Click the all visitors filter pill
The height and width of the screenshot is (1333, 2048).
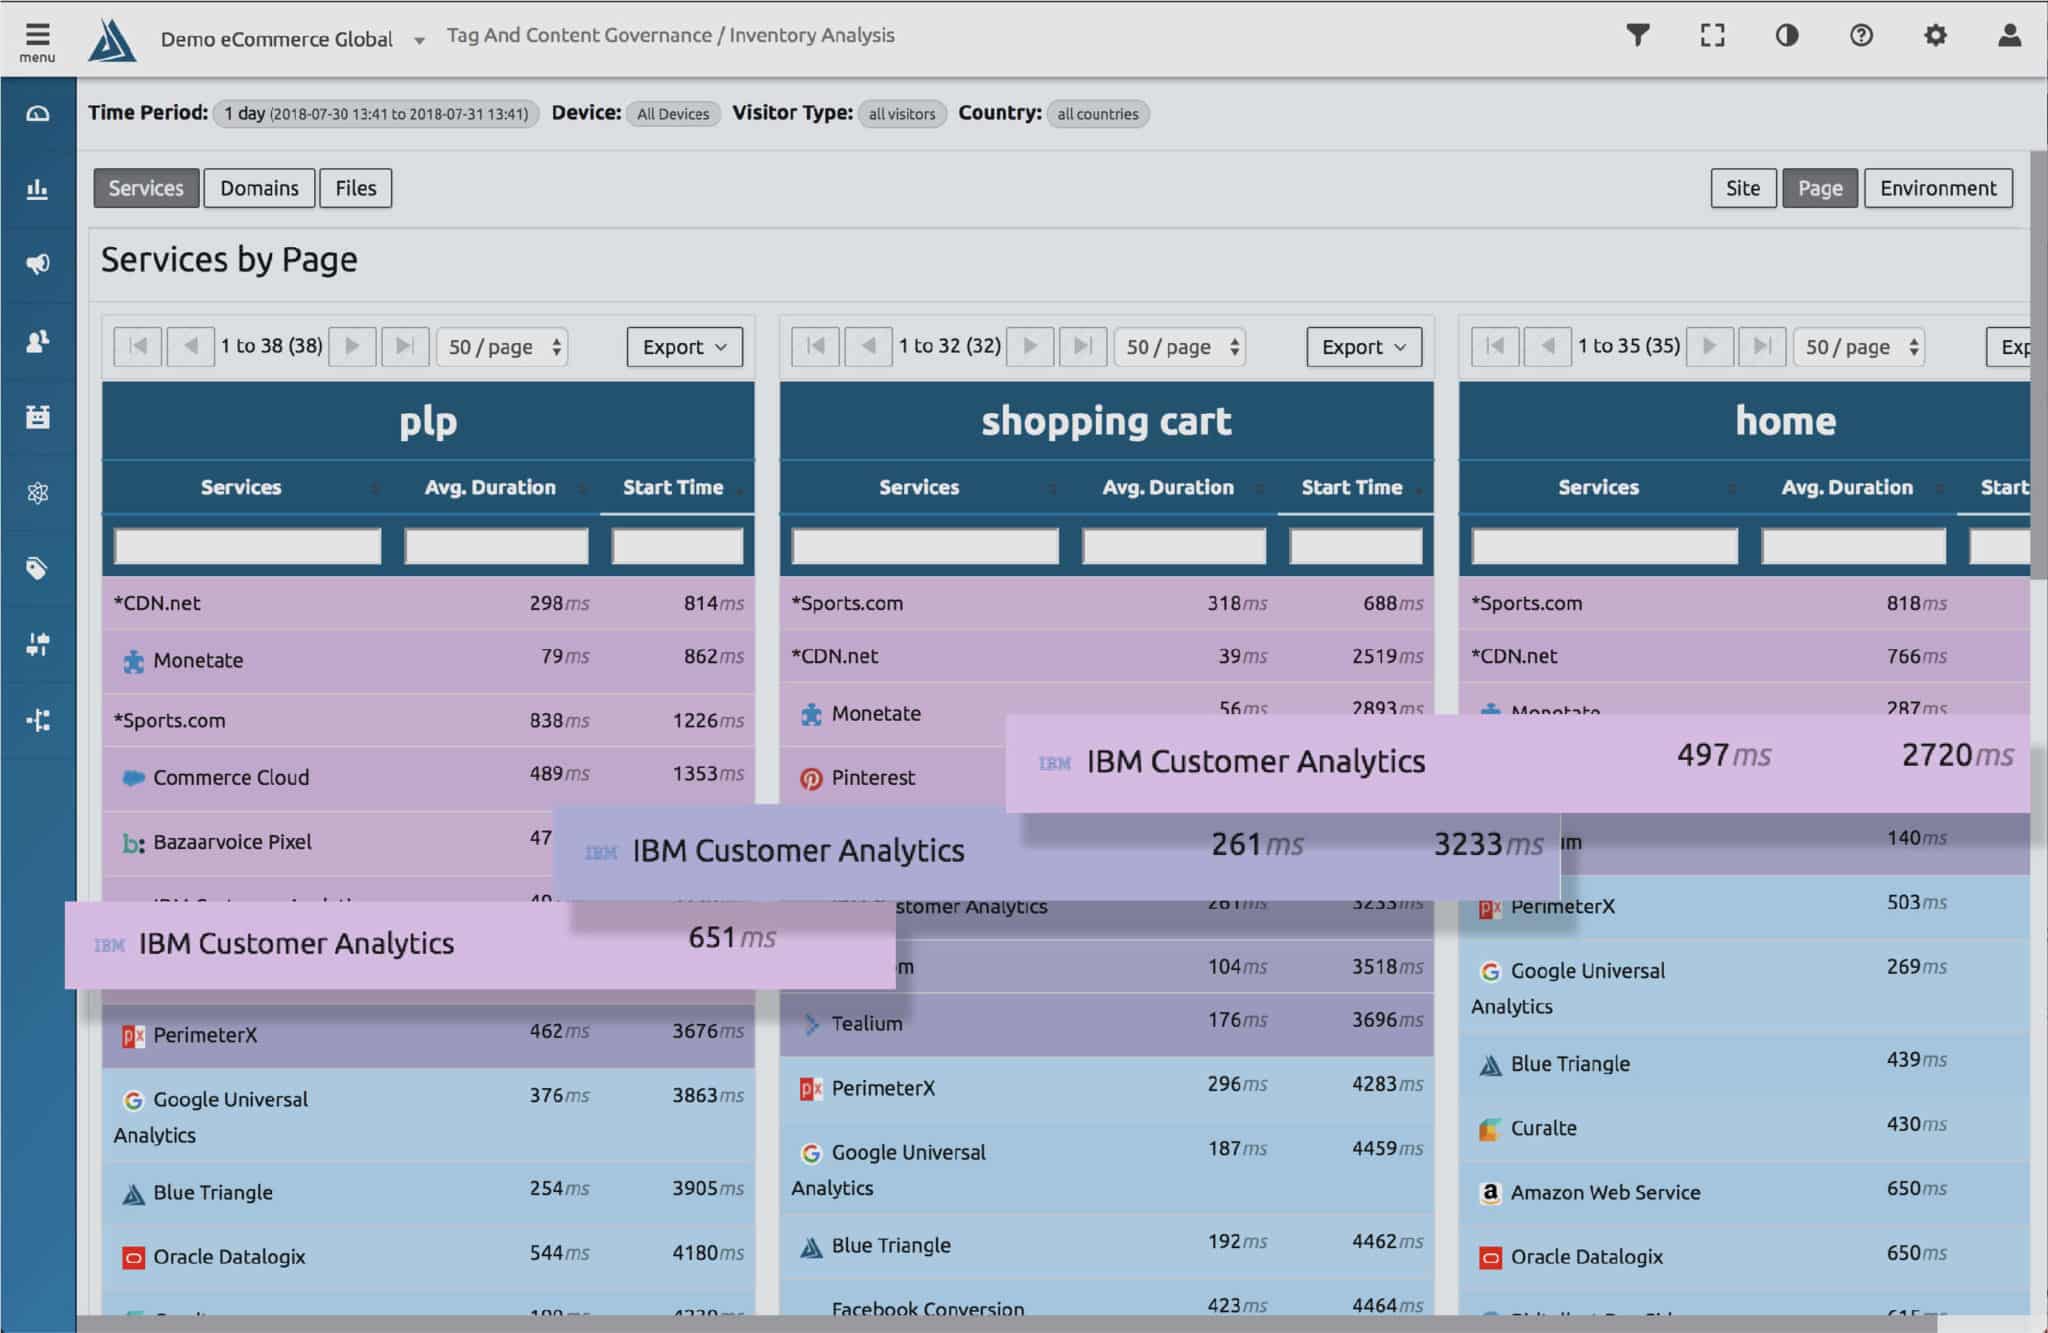click(902, 114)
